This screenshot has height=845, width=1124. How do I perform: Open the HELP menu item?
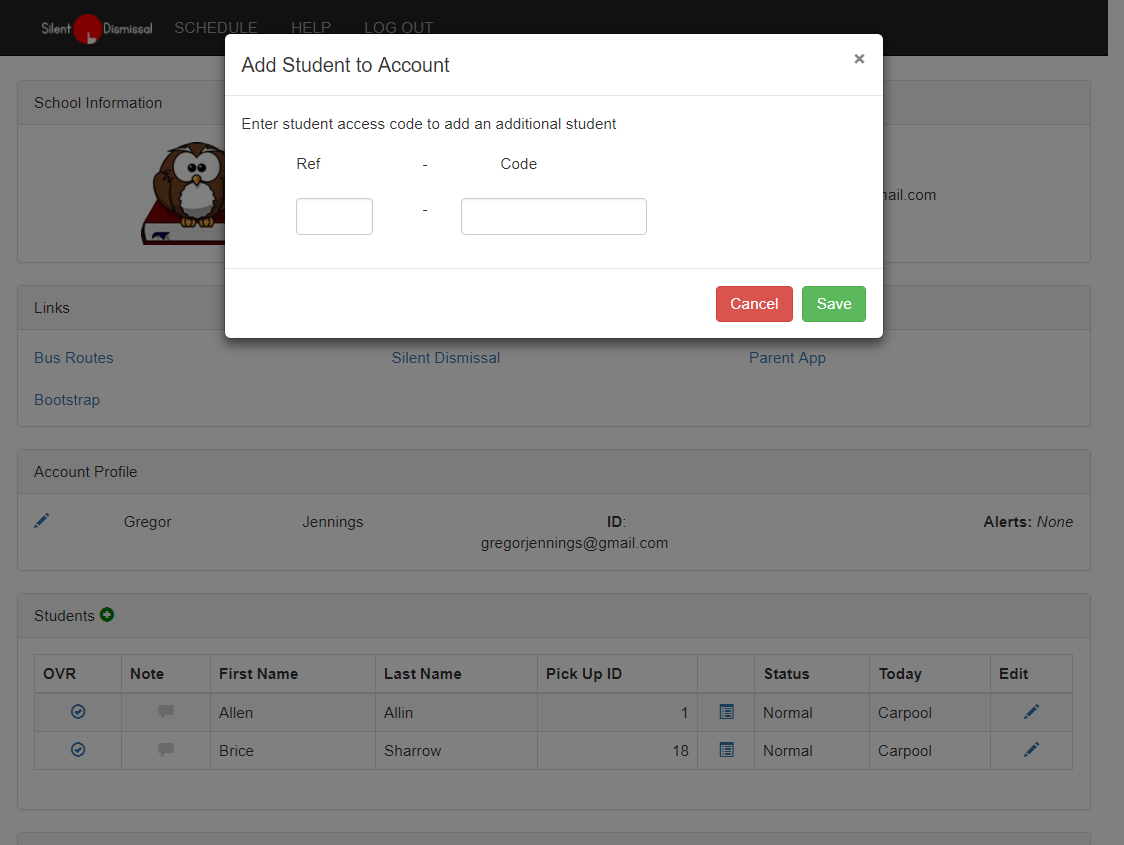[311, 28]
